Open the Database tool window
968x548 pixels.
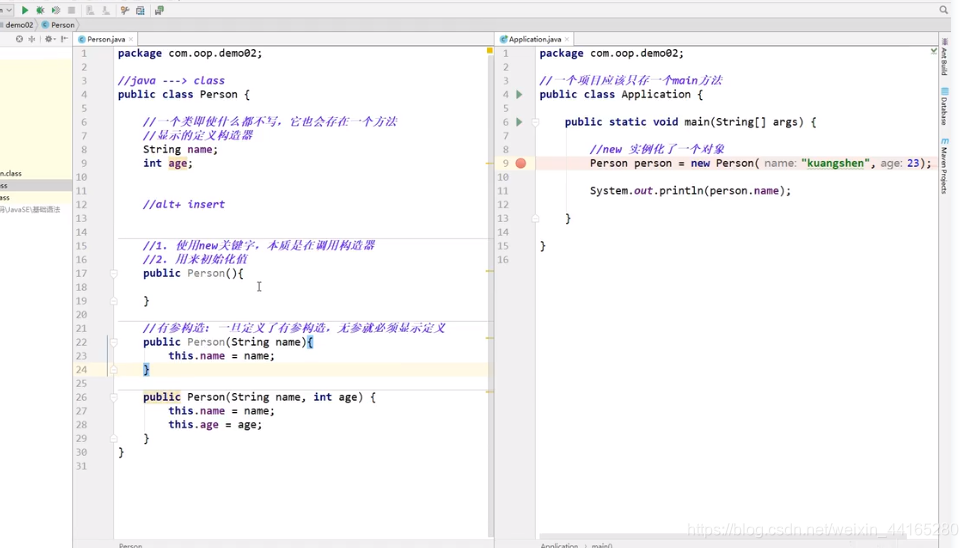coord(945,107)
